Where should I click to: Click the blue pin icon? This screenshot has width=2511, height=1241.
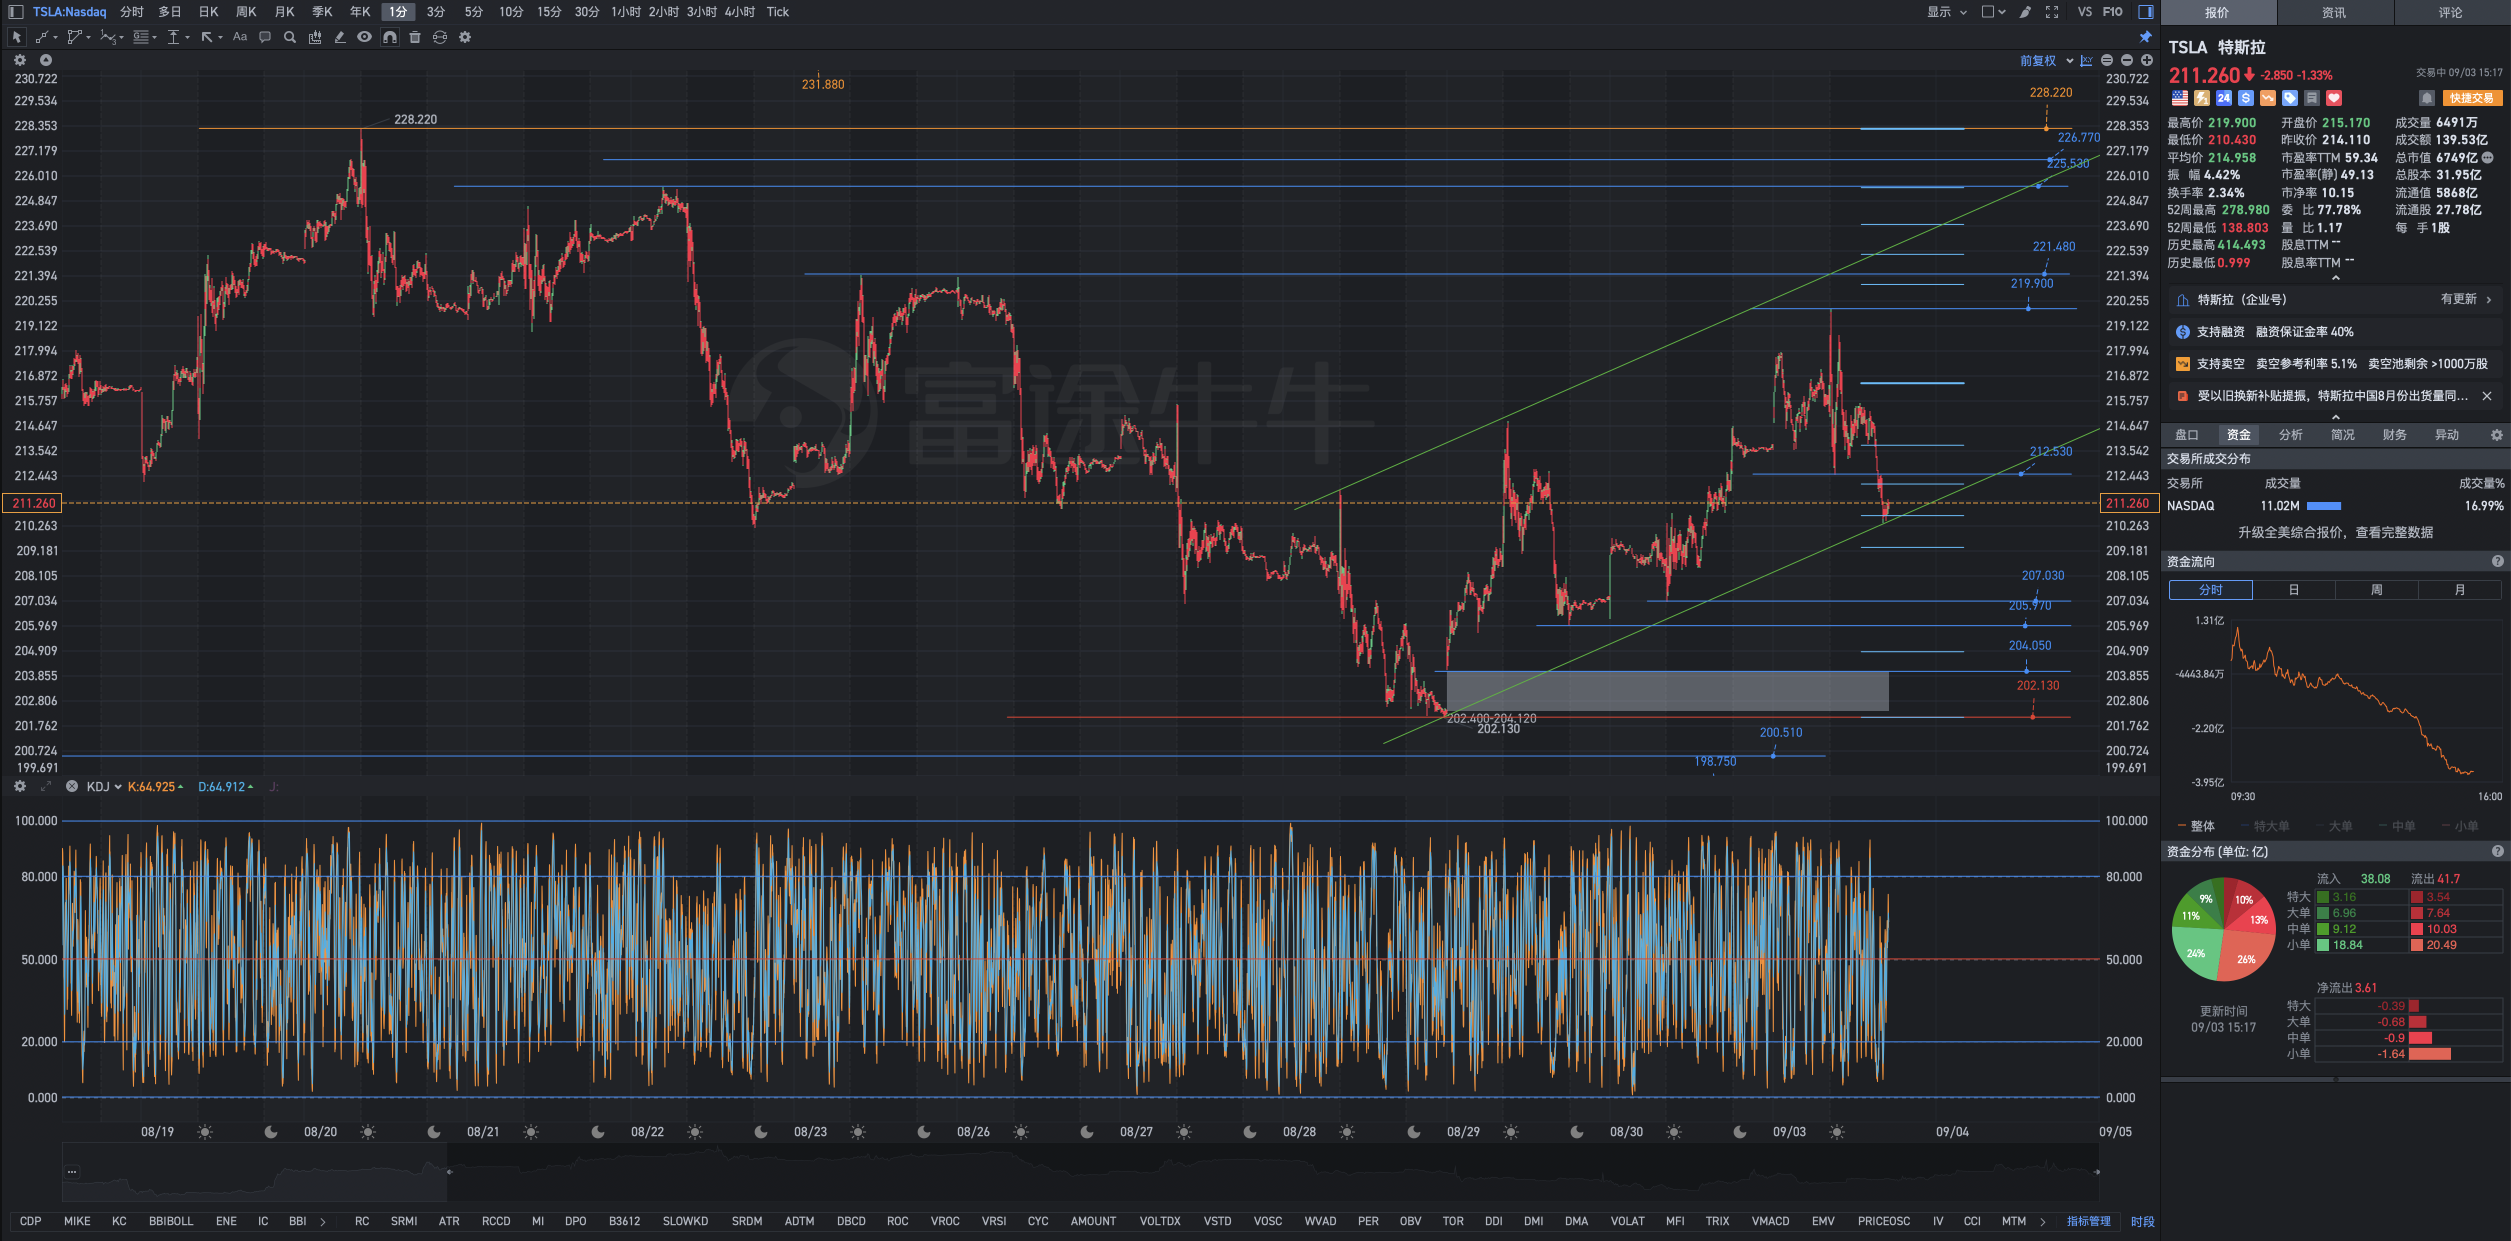point(2145,37)
